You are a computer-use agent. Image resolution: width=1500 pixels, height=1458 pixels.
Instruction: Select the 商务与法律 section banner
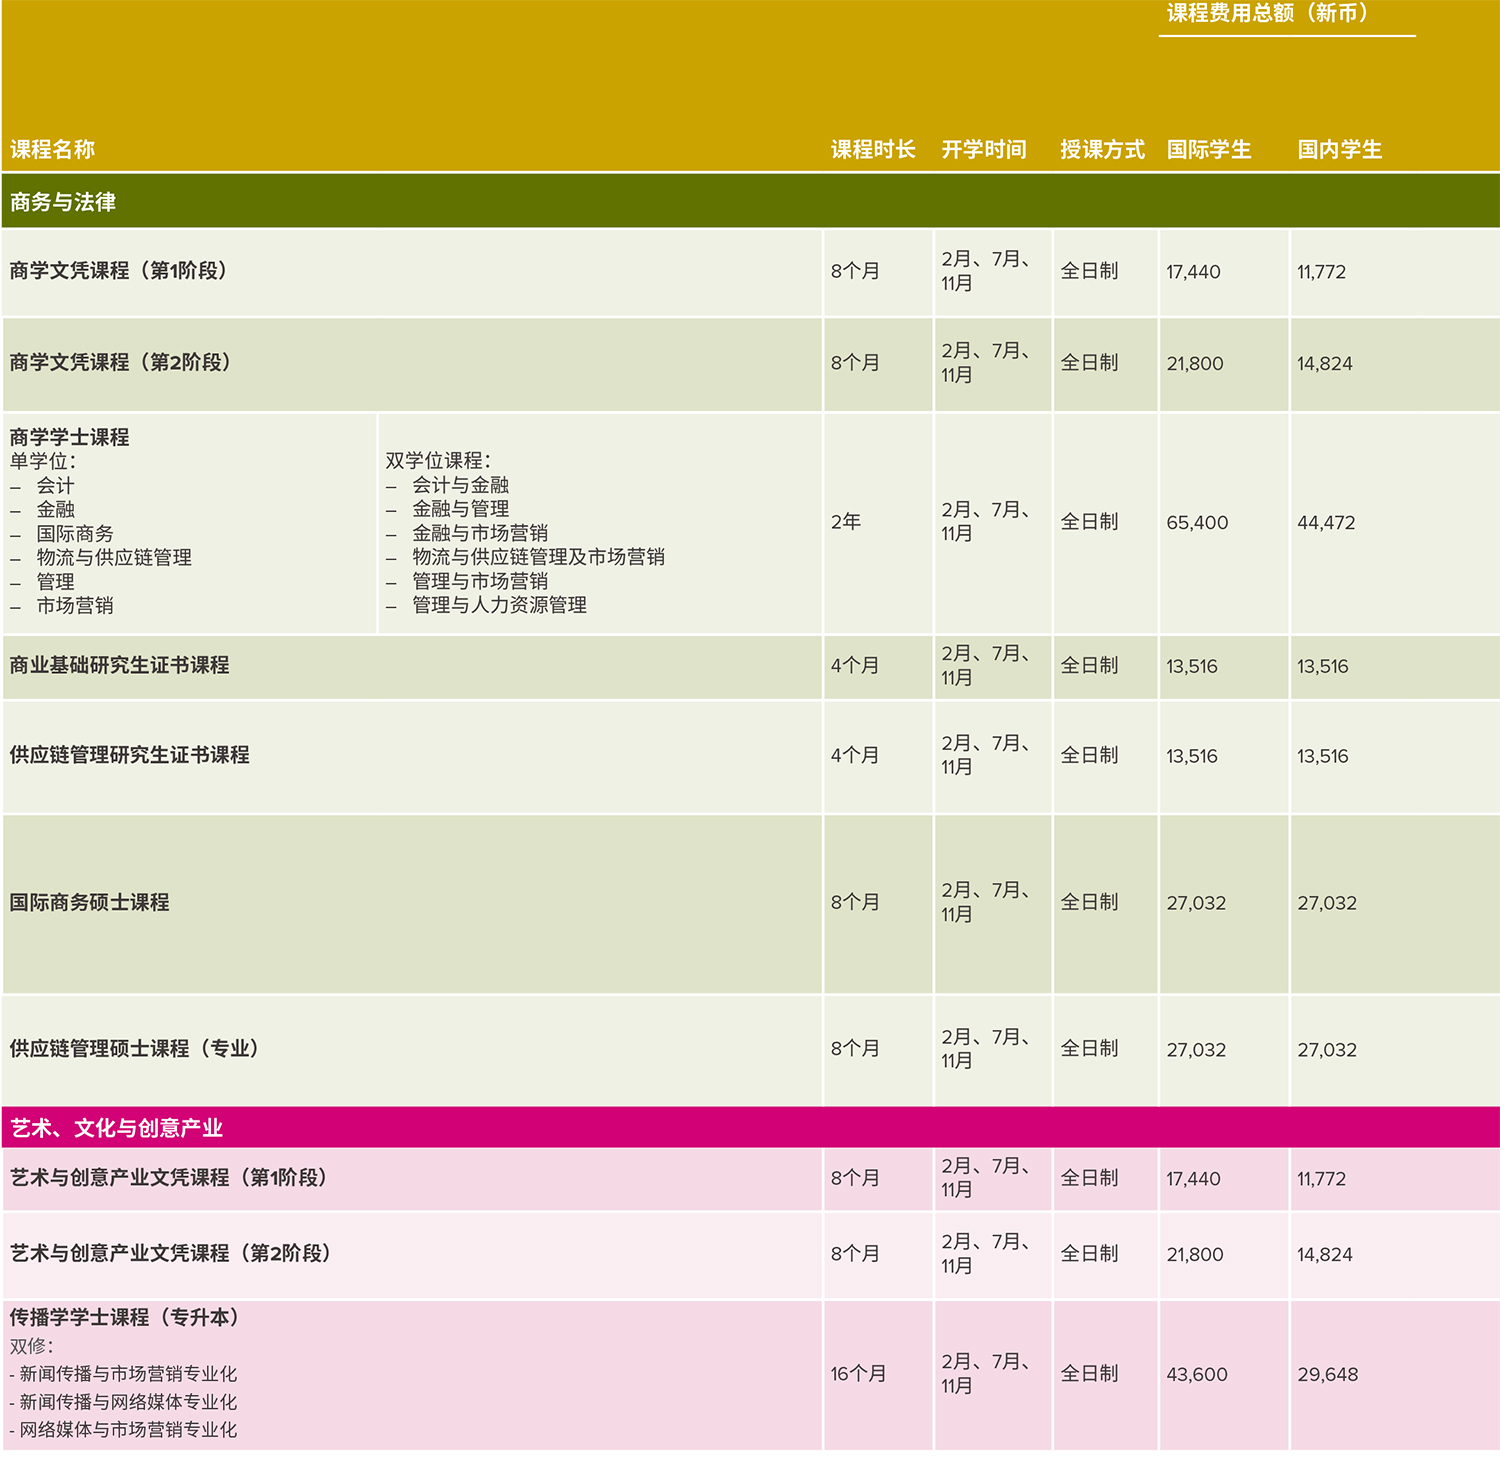tap(63, 202)
